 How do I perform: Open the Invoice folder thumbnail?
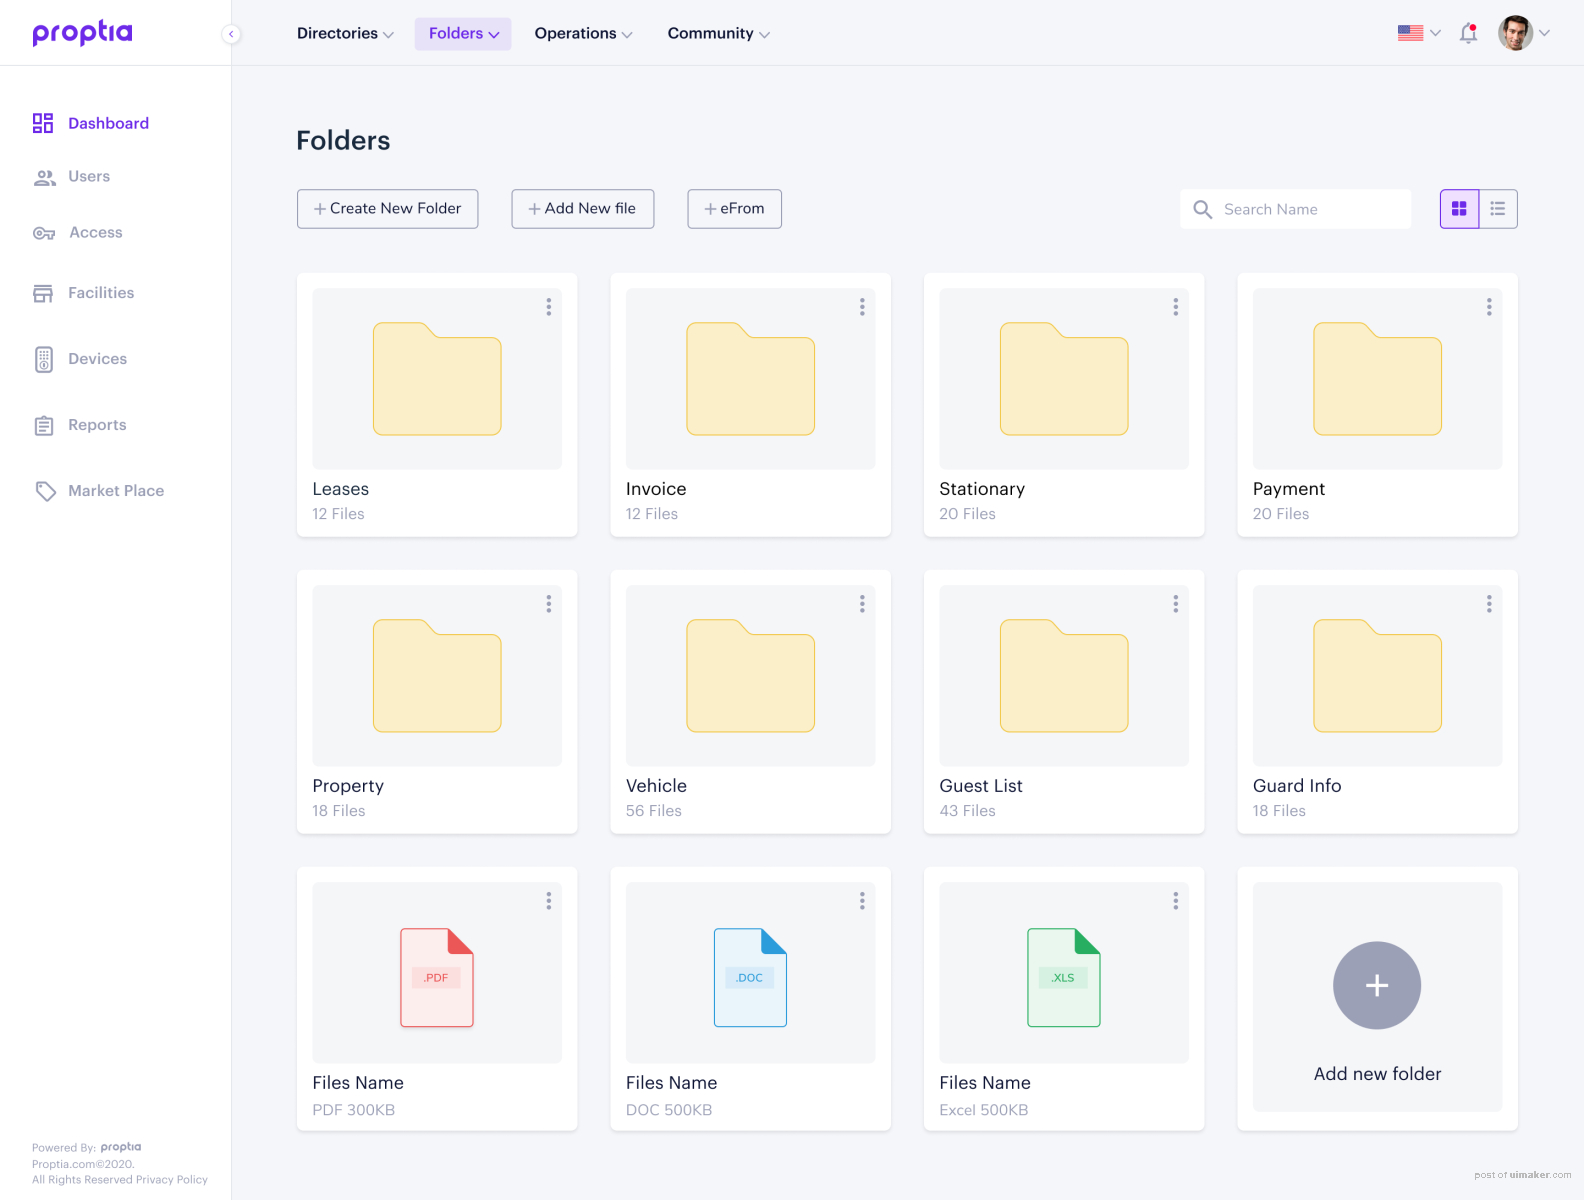(x=751, y=379)
